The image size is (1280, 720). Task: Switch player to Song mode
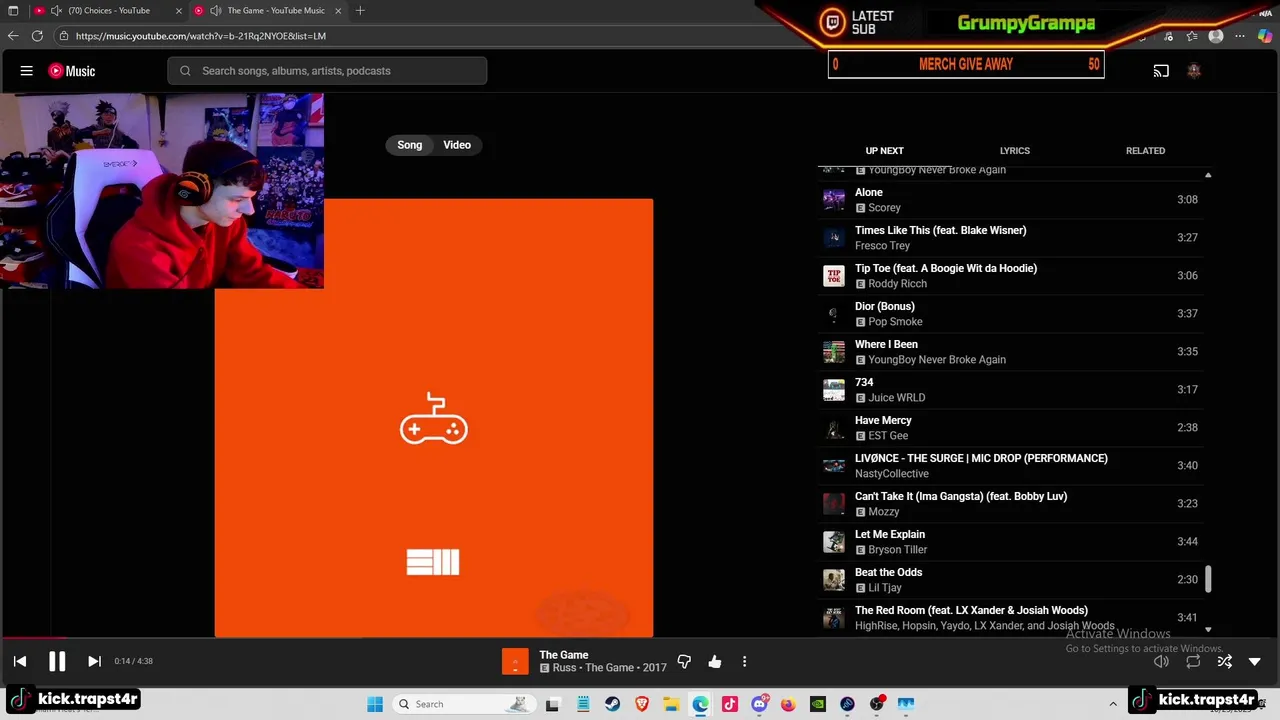[x=410, y=145]
